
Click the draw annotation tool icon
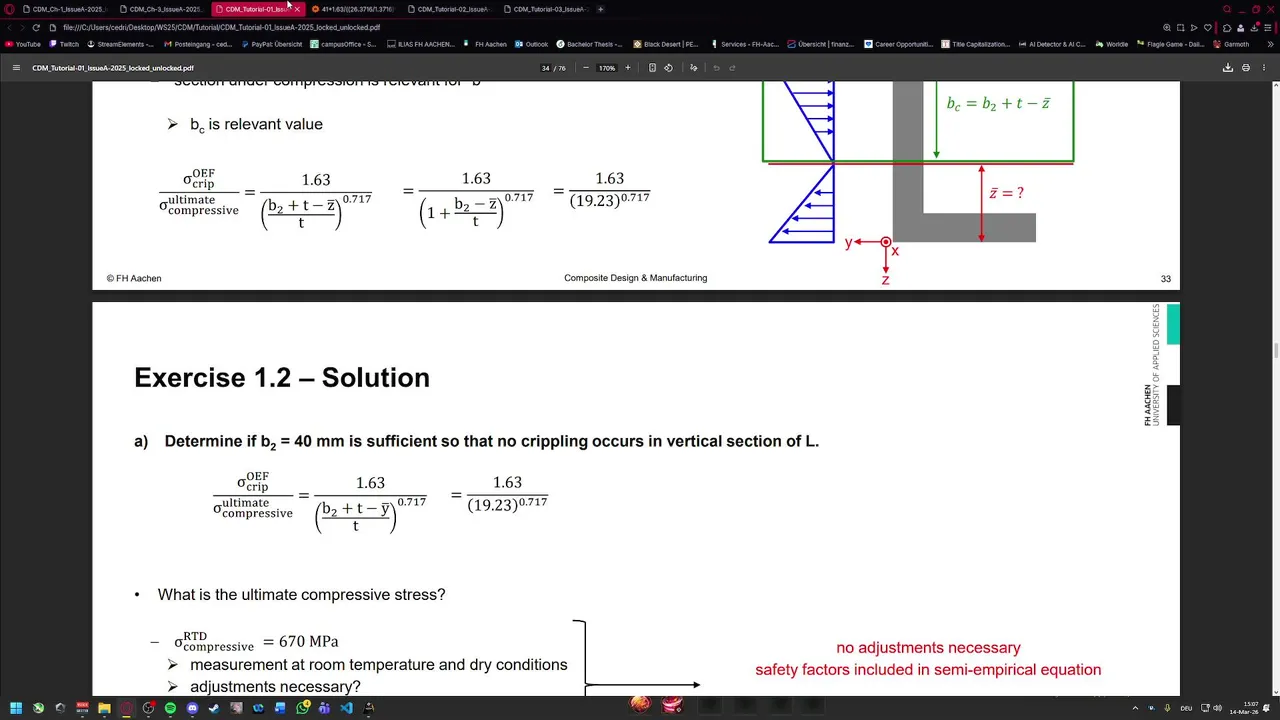pyautogui.click(x=694, y=68)
